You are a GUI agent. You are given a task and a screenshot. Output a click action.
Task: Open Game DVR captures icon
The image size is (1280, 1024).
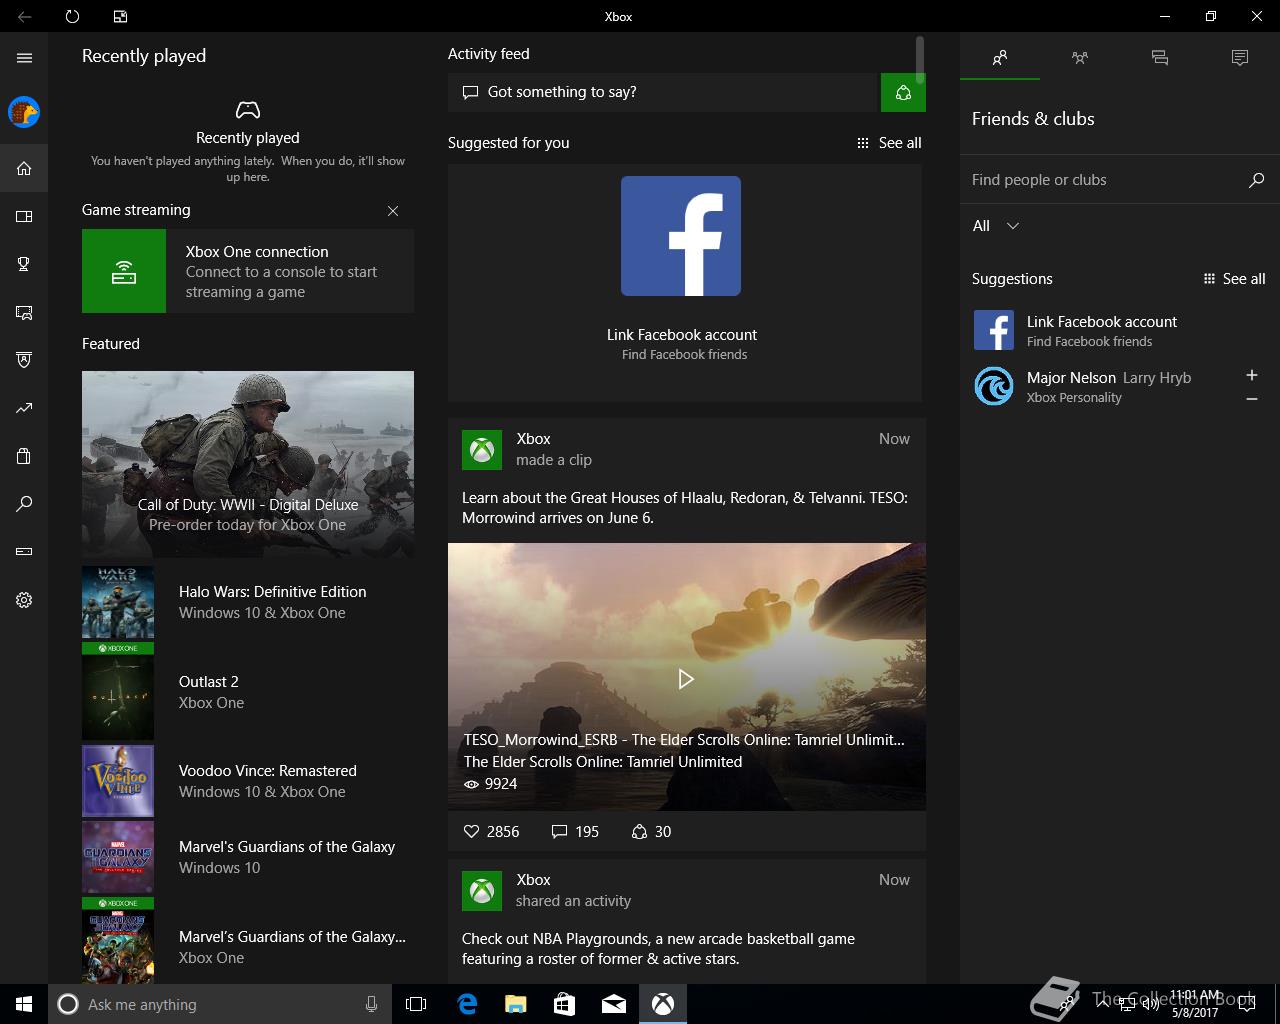tap(24, 312)
